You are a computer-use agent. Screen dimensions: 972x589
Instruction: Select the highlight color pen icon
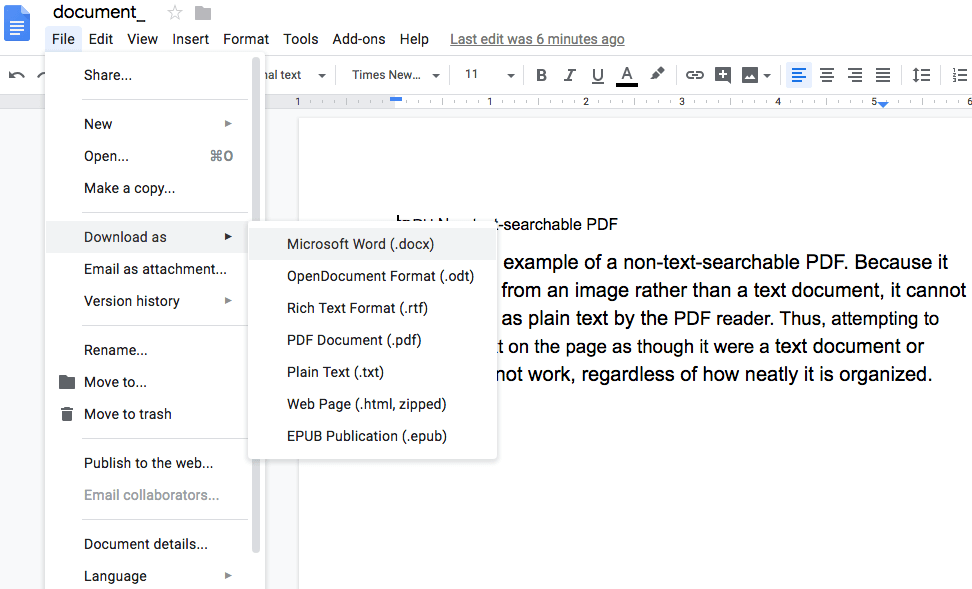pyautogui.click(x=657, y=74)
